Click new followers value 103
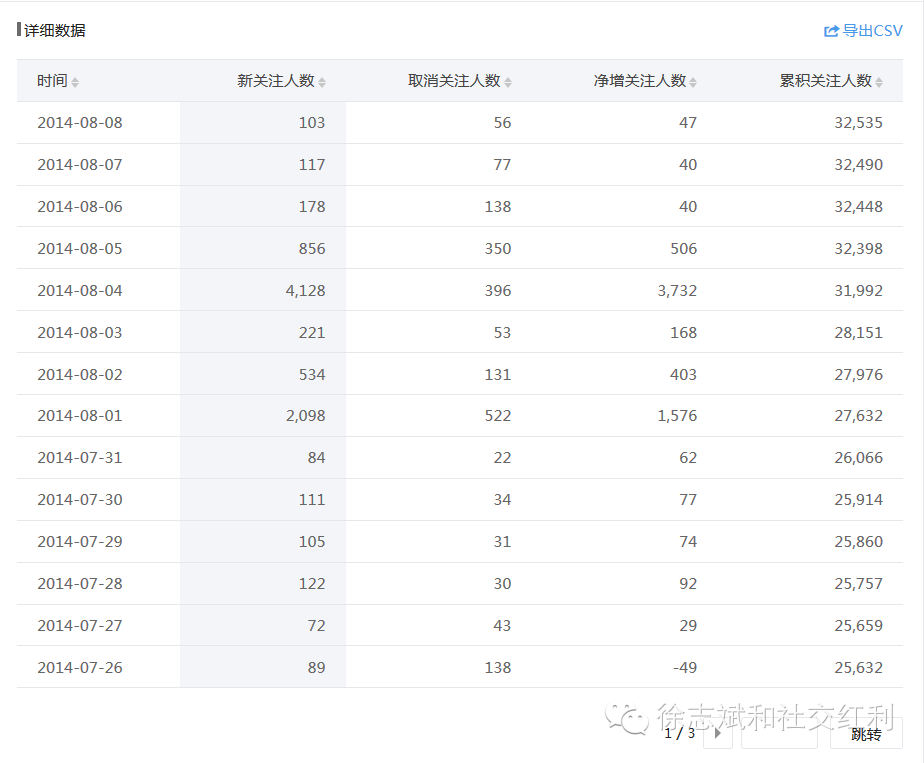Viewport: 924px width, 763px height. pyautogui.click(x=312, y=123)
